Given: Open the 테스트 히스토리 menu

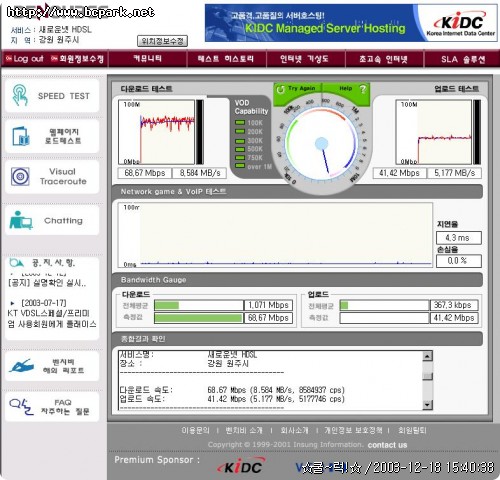Looking at the screenshot, I should [226, 59].
